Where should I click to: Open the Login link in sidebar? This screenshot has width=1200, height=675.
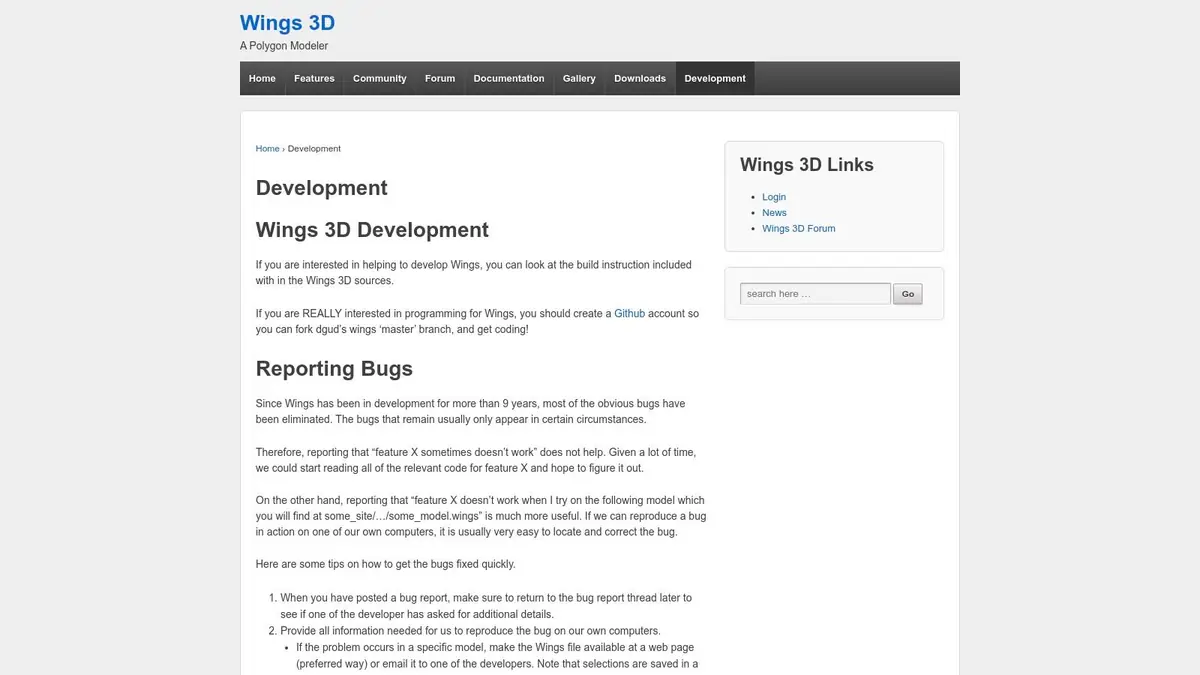(x=774, y=197)
